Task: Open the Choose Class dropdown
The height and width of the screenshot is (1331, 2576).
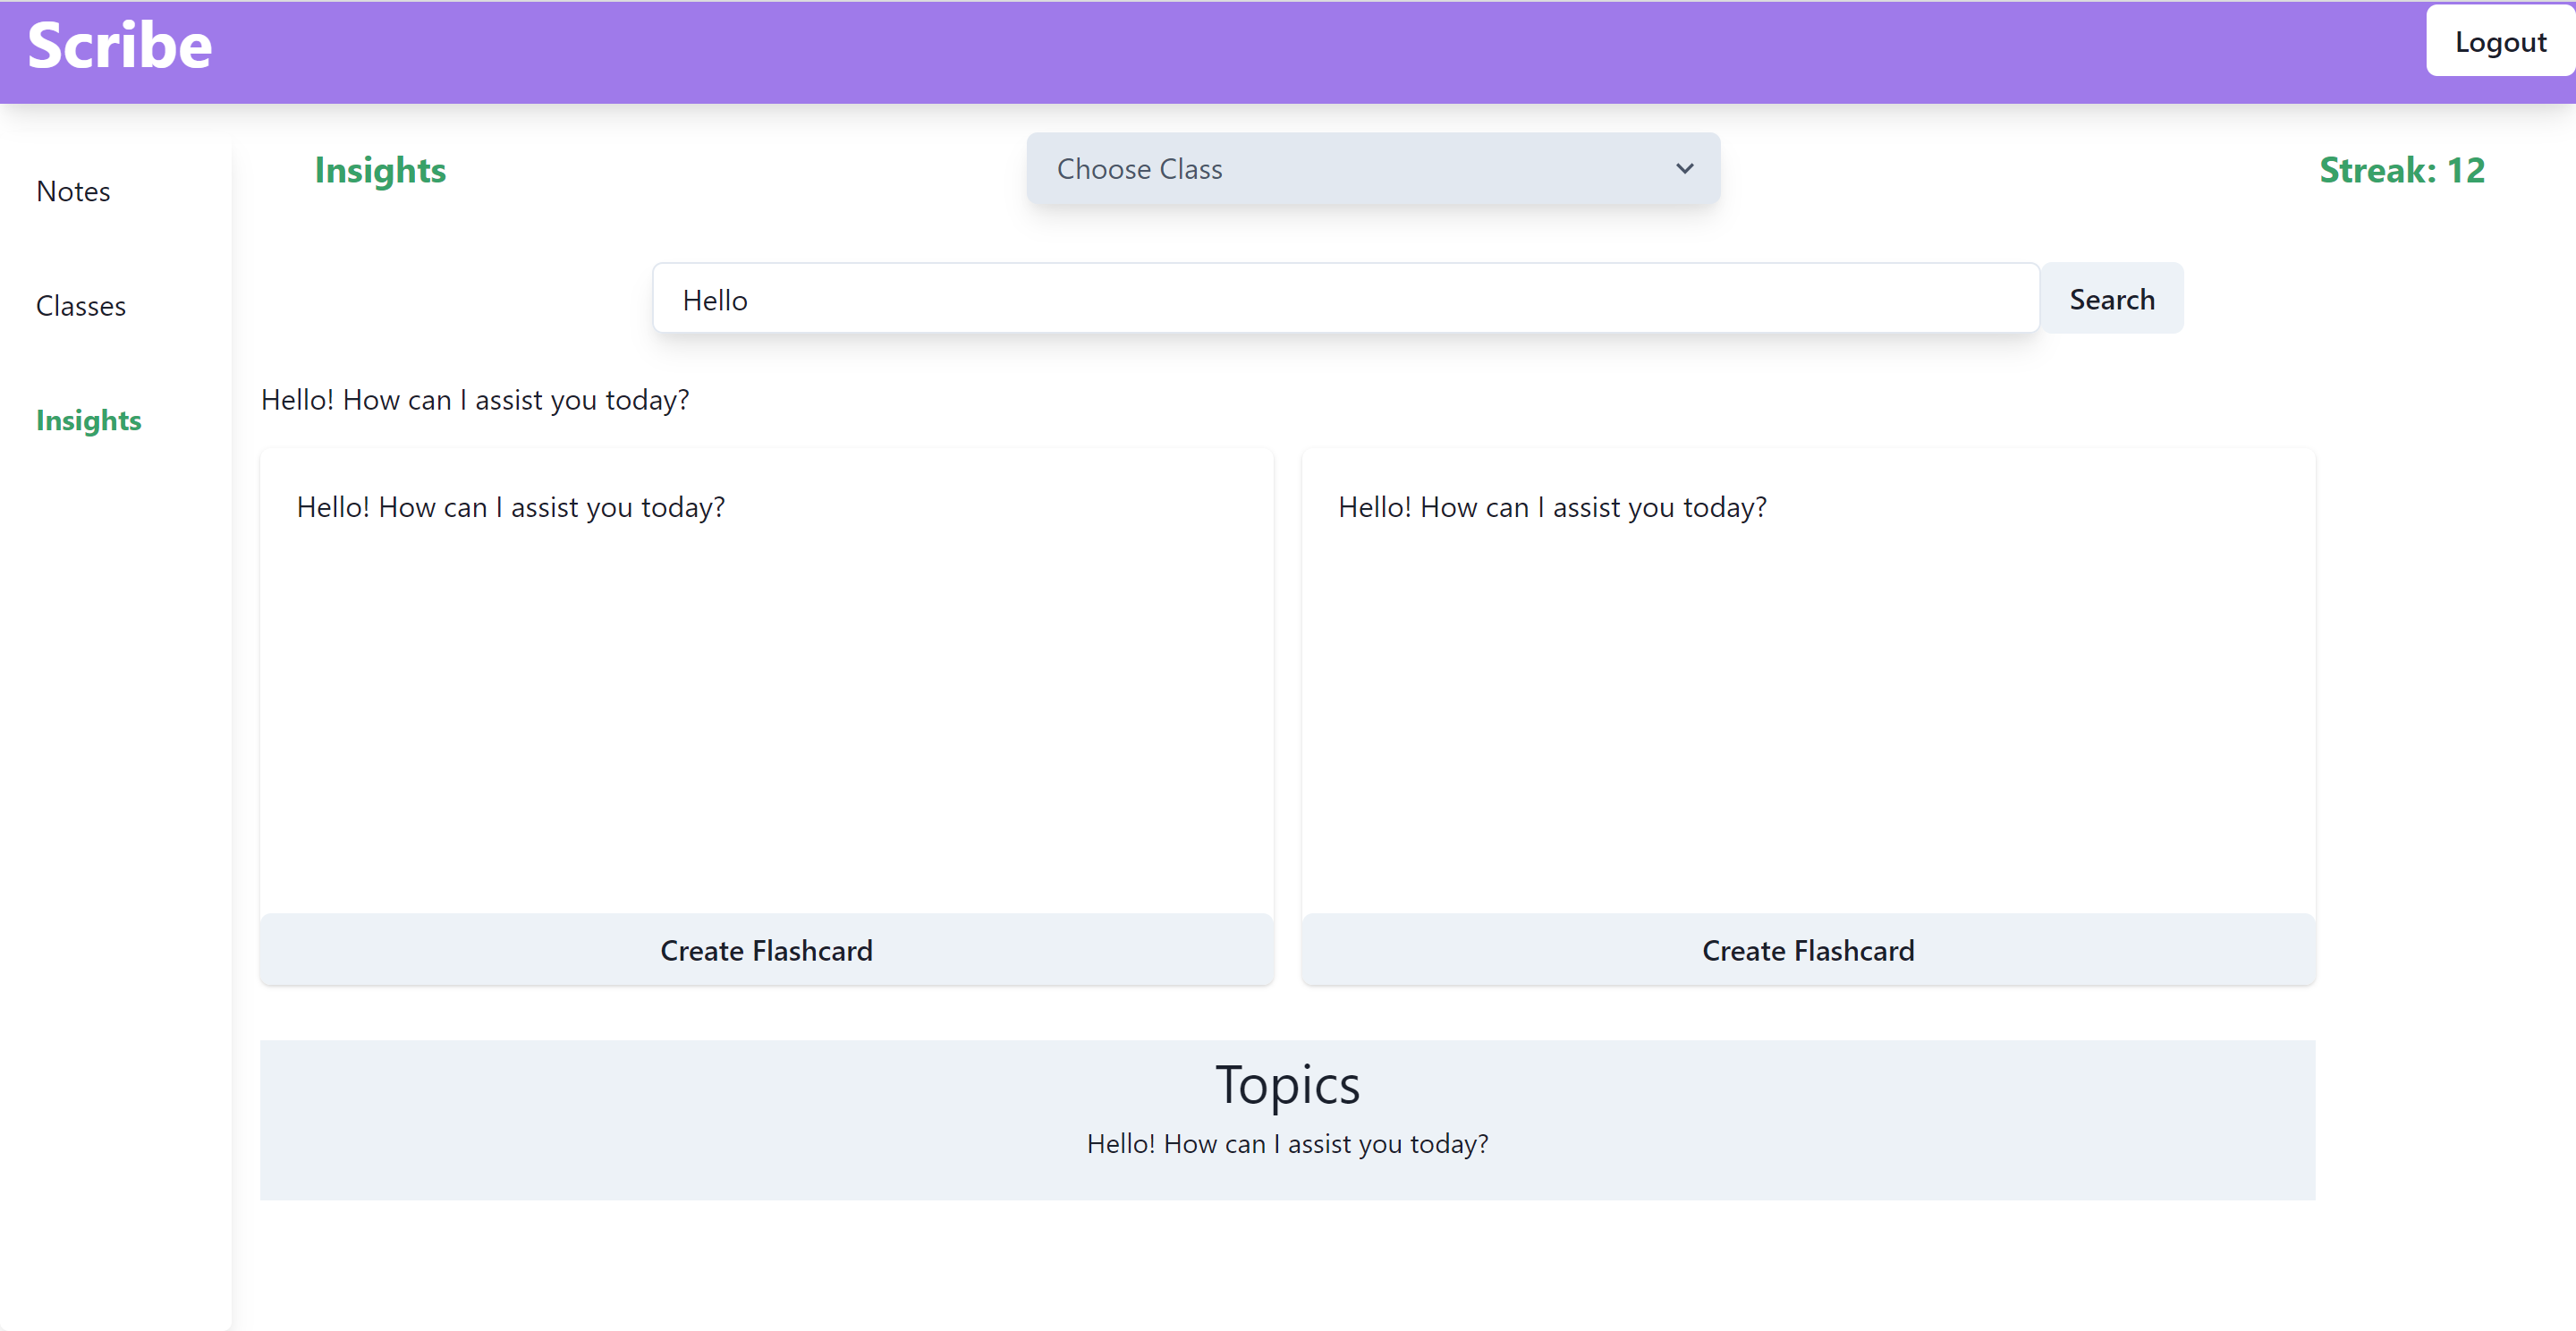Action: (x=1371, y=169)
